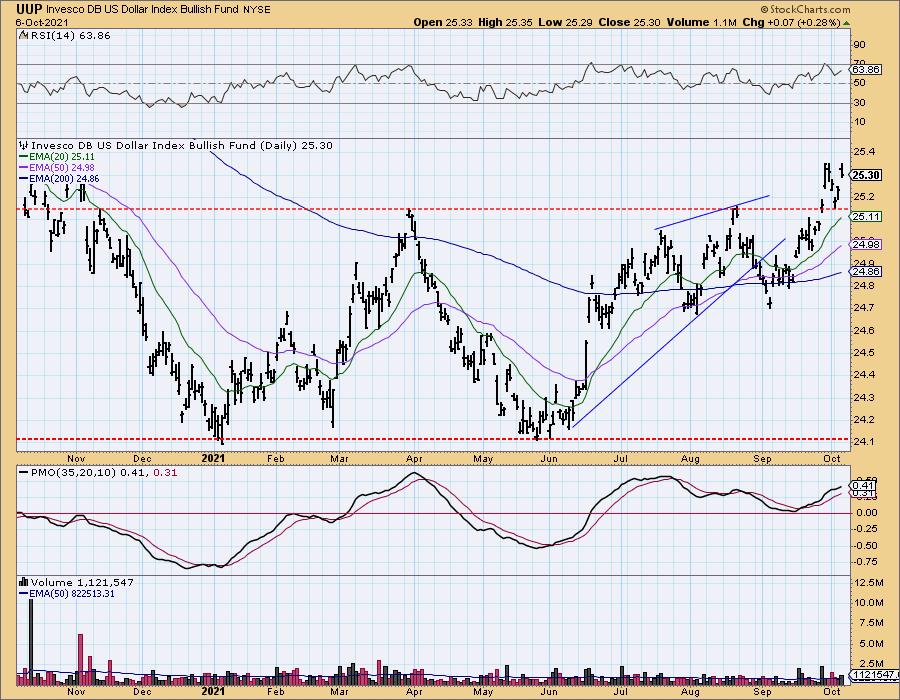Click the red 0.31 PMO signal value in the legend
900x700 pixels.
click(x=166, y=473)
